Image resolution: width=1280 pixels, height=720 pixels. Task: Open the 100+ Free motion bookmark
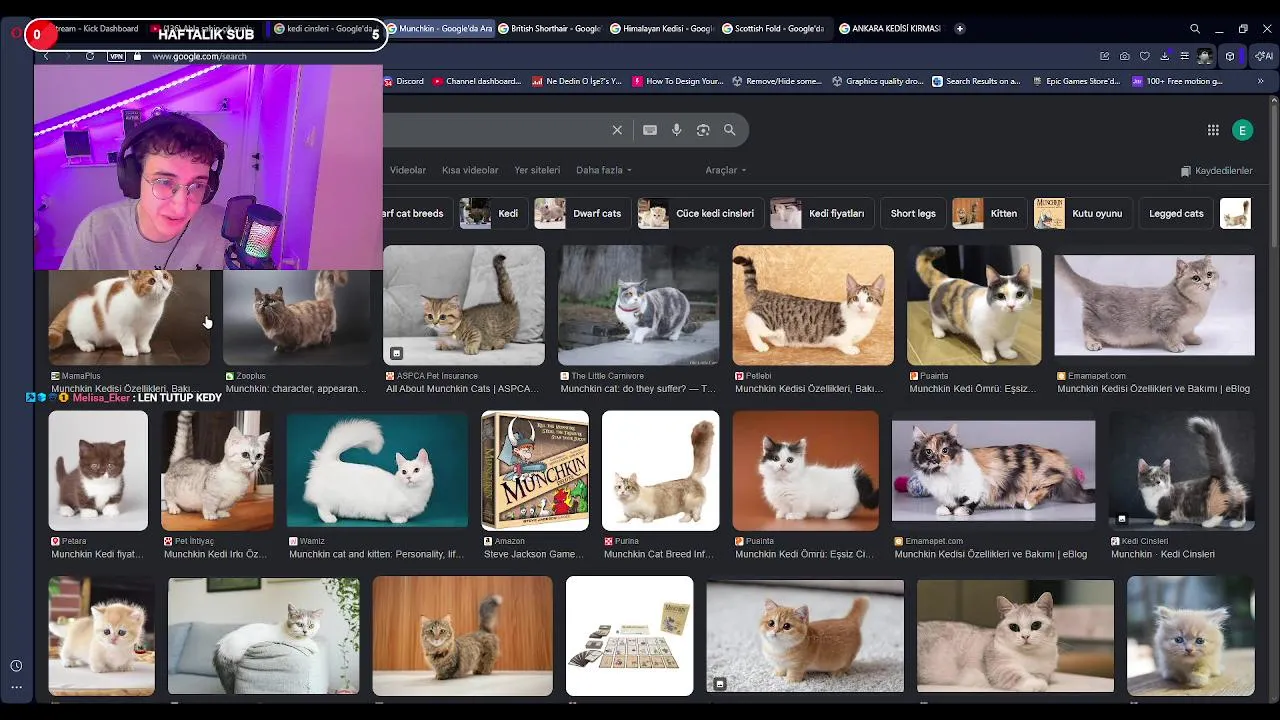click(x=1177, y=81)
